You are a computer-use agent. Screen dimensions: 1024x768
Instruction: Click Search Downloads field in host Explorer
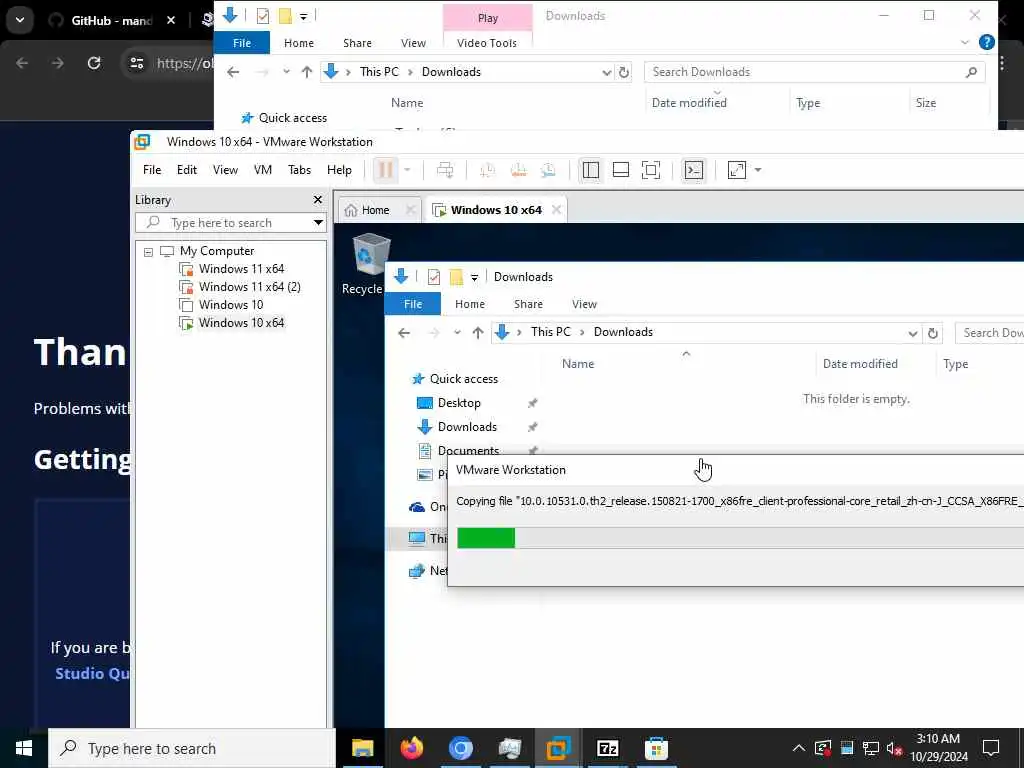(814, 72)
